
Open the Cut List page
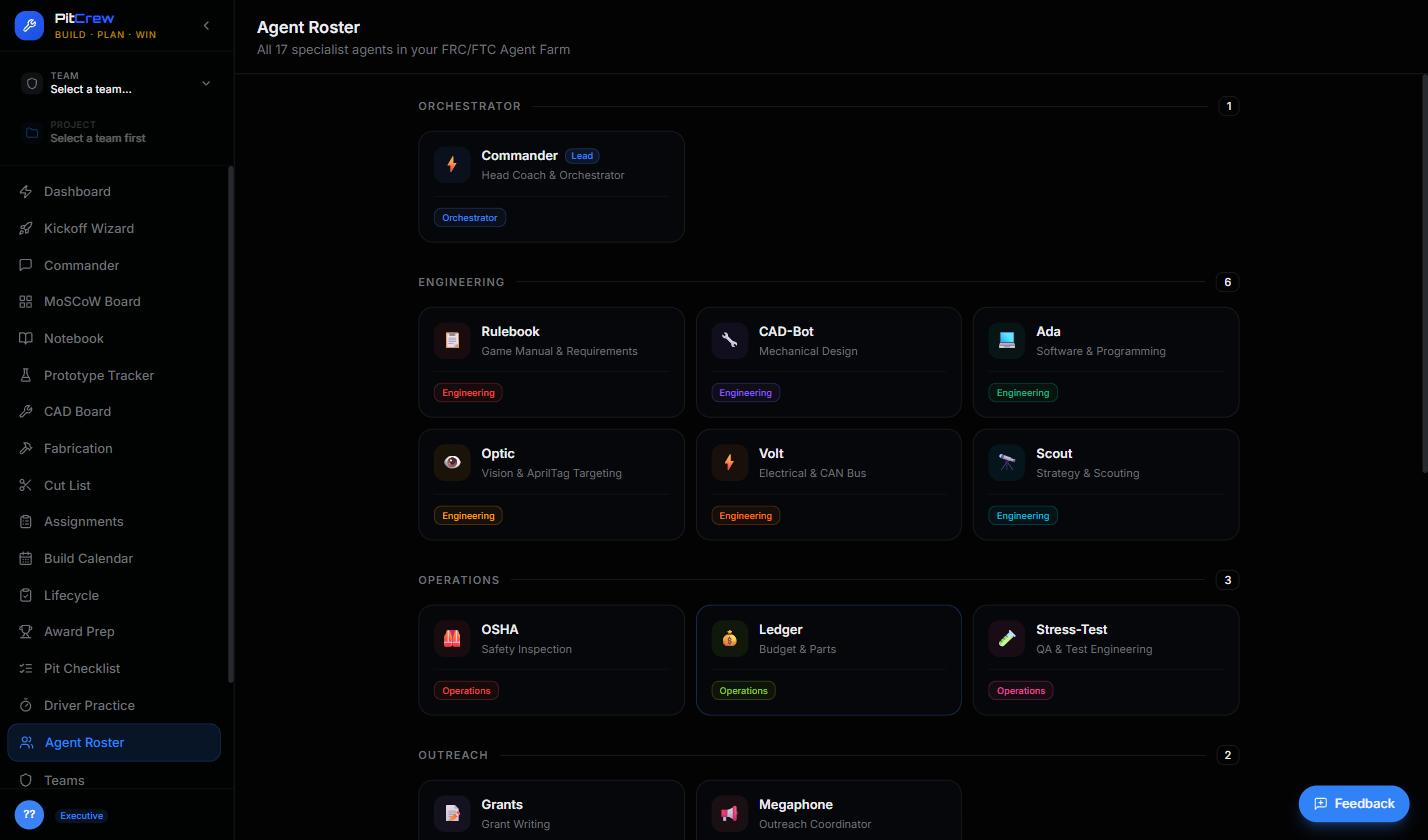click(114, 486)
